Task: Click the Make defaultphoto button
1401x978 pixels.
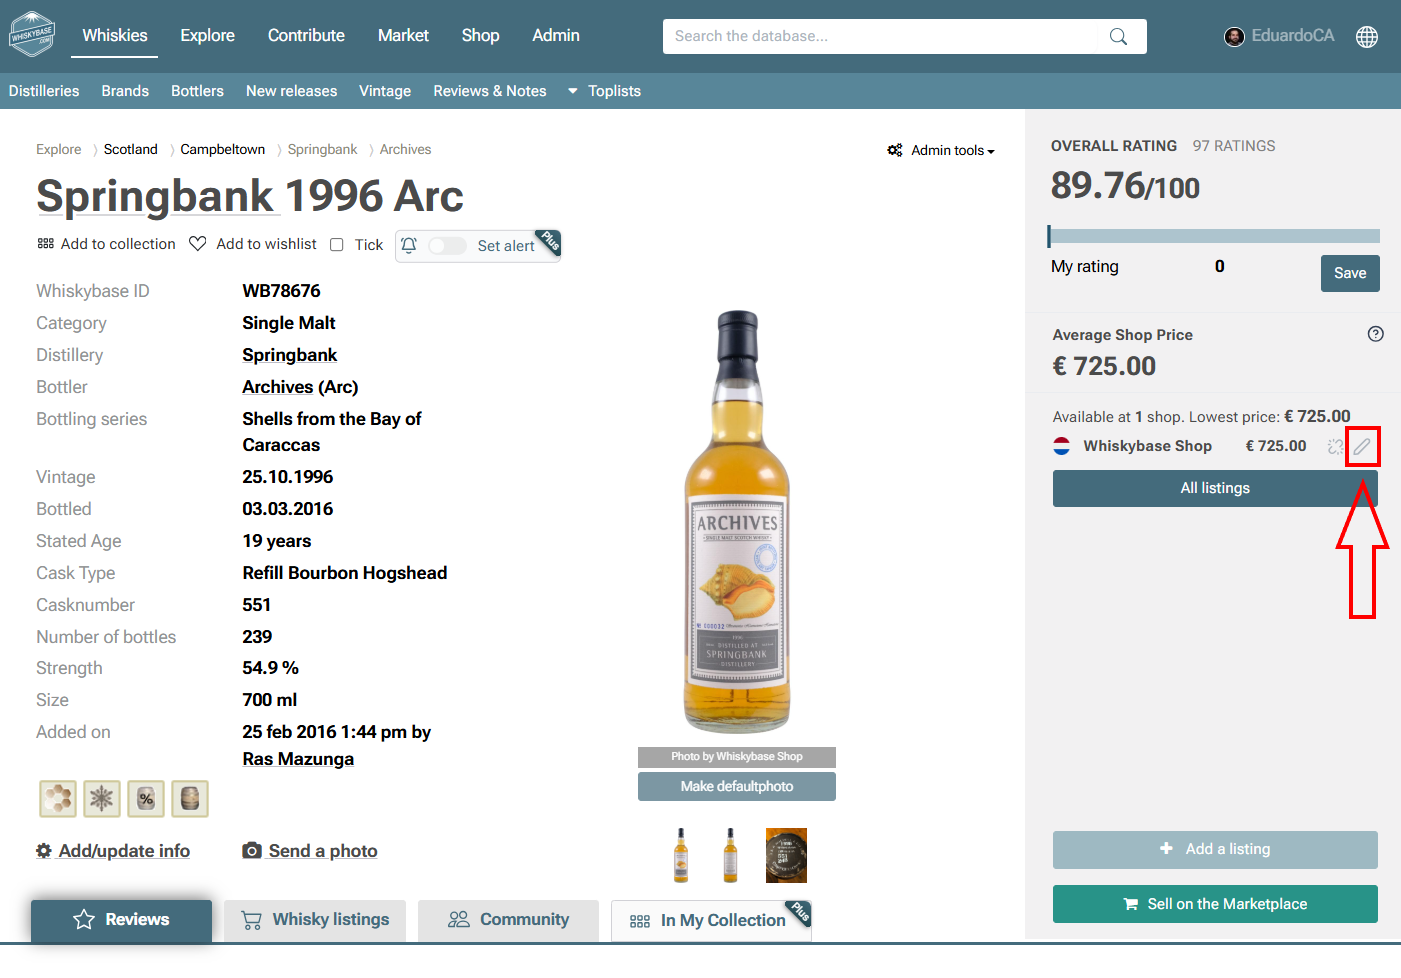Action: [x=737, y=786]
